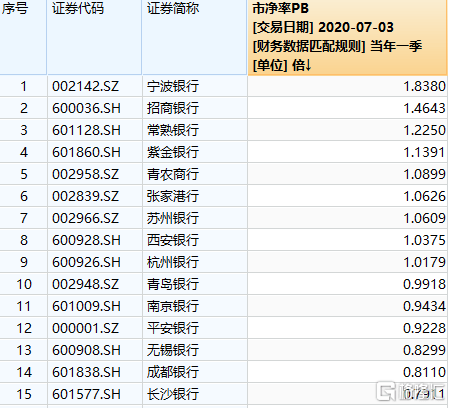Select the 序号 column header
The height and width of the screenshot is (408, 451).
pos(23,37)
